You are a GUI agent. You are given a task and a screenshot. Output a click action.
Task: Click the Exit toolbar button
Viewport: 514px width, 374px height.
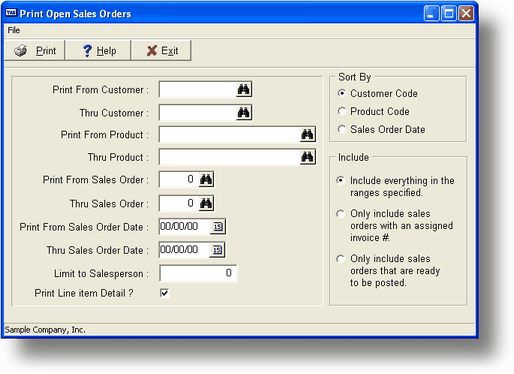point(162,51)
